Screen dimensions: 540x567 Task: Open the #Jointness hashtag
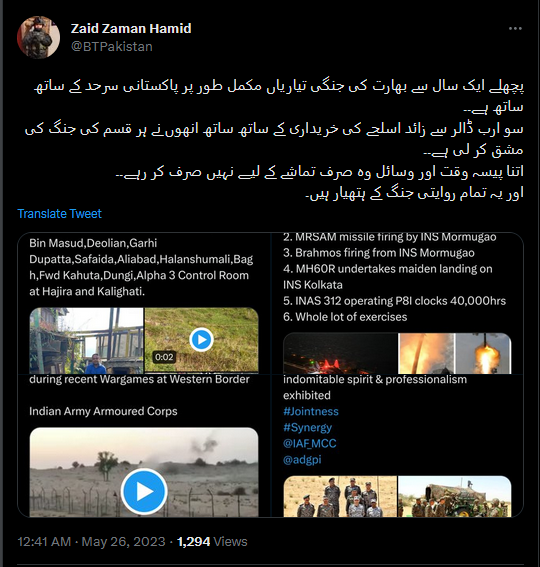coord(311,412)
